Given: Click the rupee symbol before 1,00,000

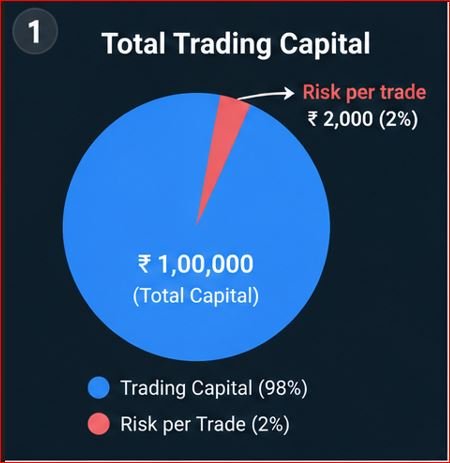Looking at the screenshot, I should [x=145, y=264].
